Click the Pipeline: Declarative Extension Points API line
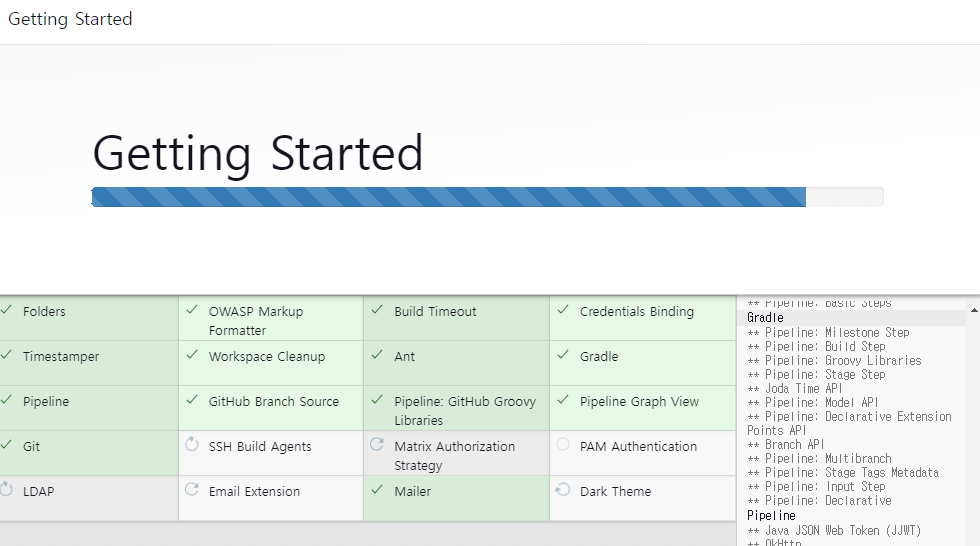The height and width of the screenshot is (546, 980). pos(849,423)
